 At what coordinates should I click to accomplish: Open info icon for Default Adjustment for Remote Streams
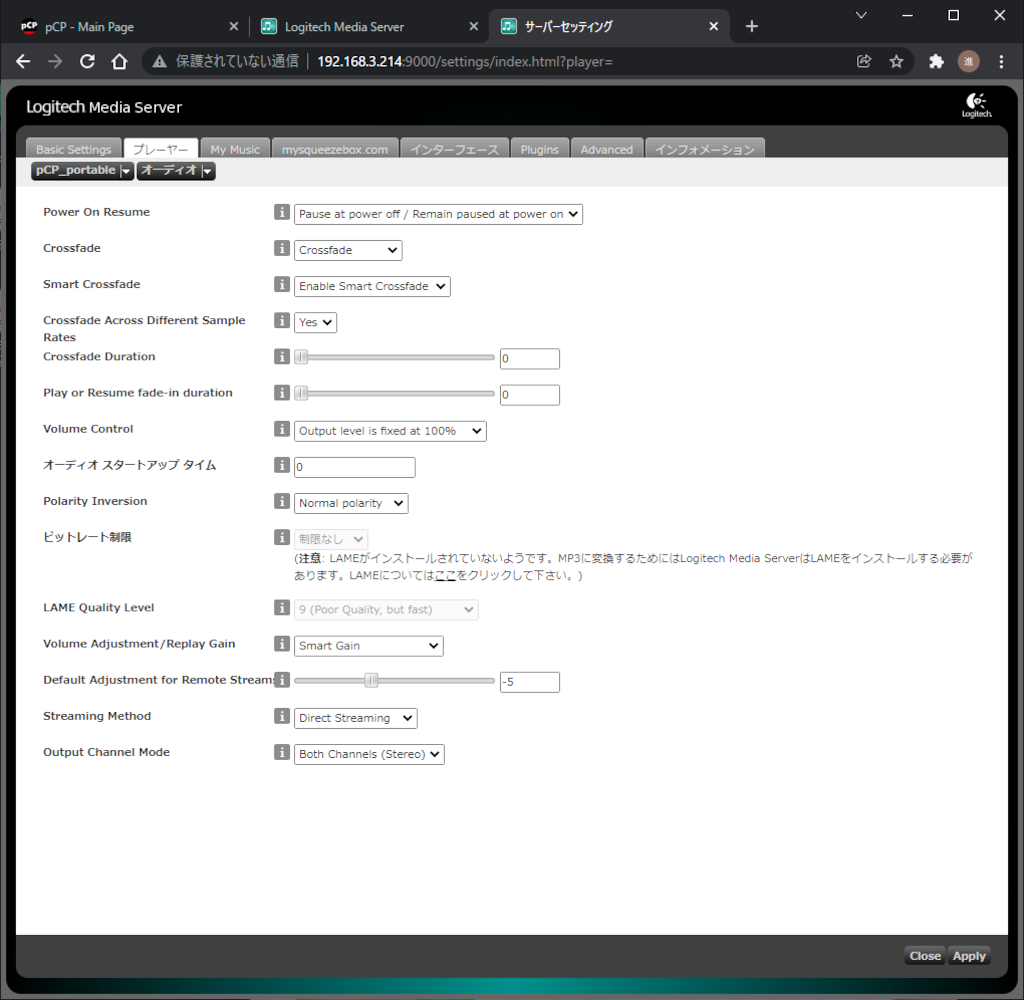click(x=281, y=680)
